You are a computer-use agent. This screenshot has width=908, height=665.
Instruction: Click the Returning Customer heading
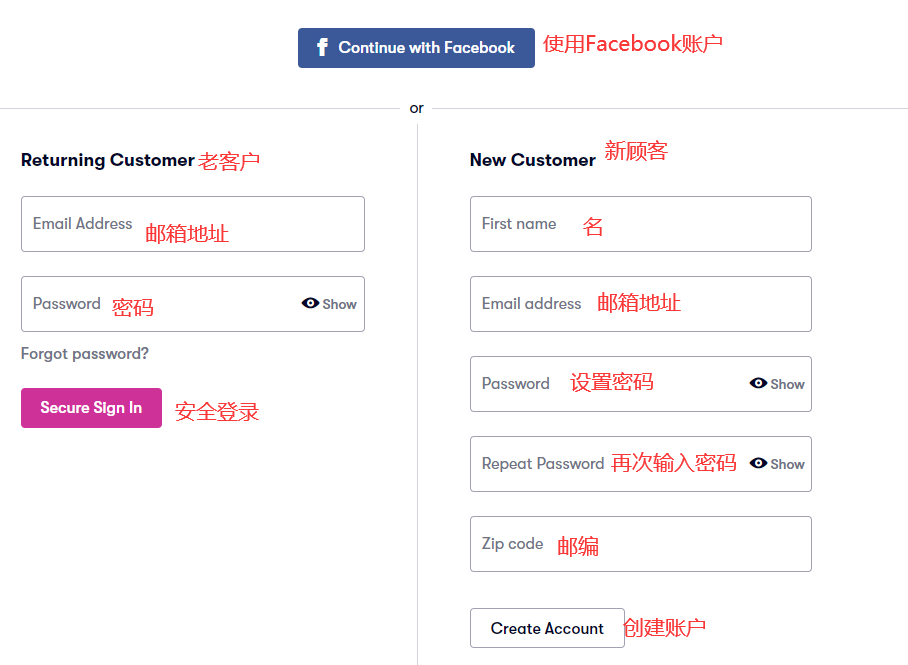click(107, 160)
